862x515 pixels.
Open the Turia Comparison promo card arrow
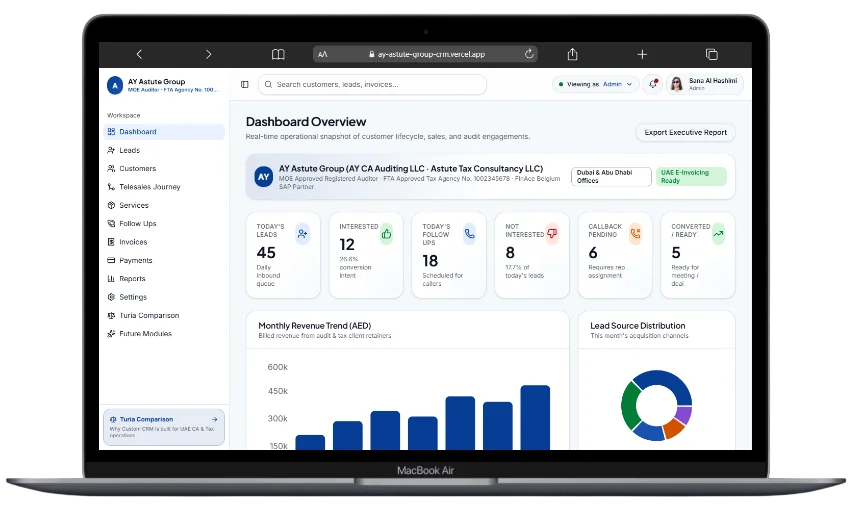[214, 419]
